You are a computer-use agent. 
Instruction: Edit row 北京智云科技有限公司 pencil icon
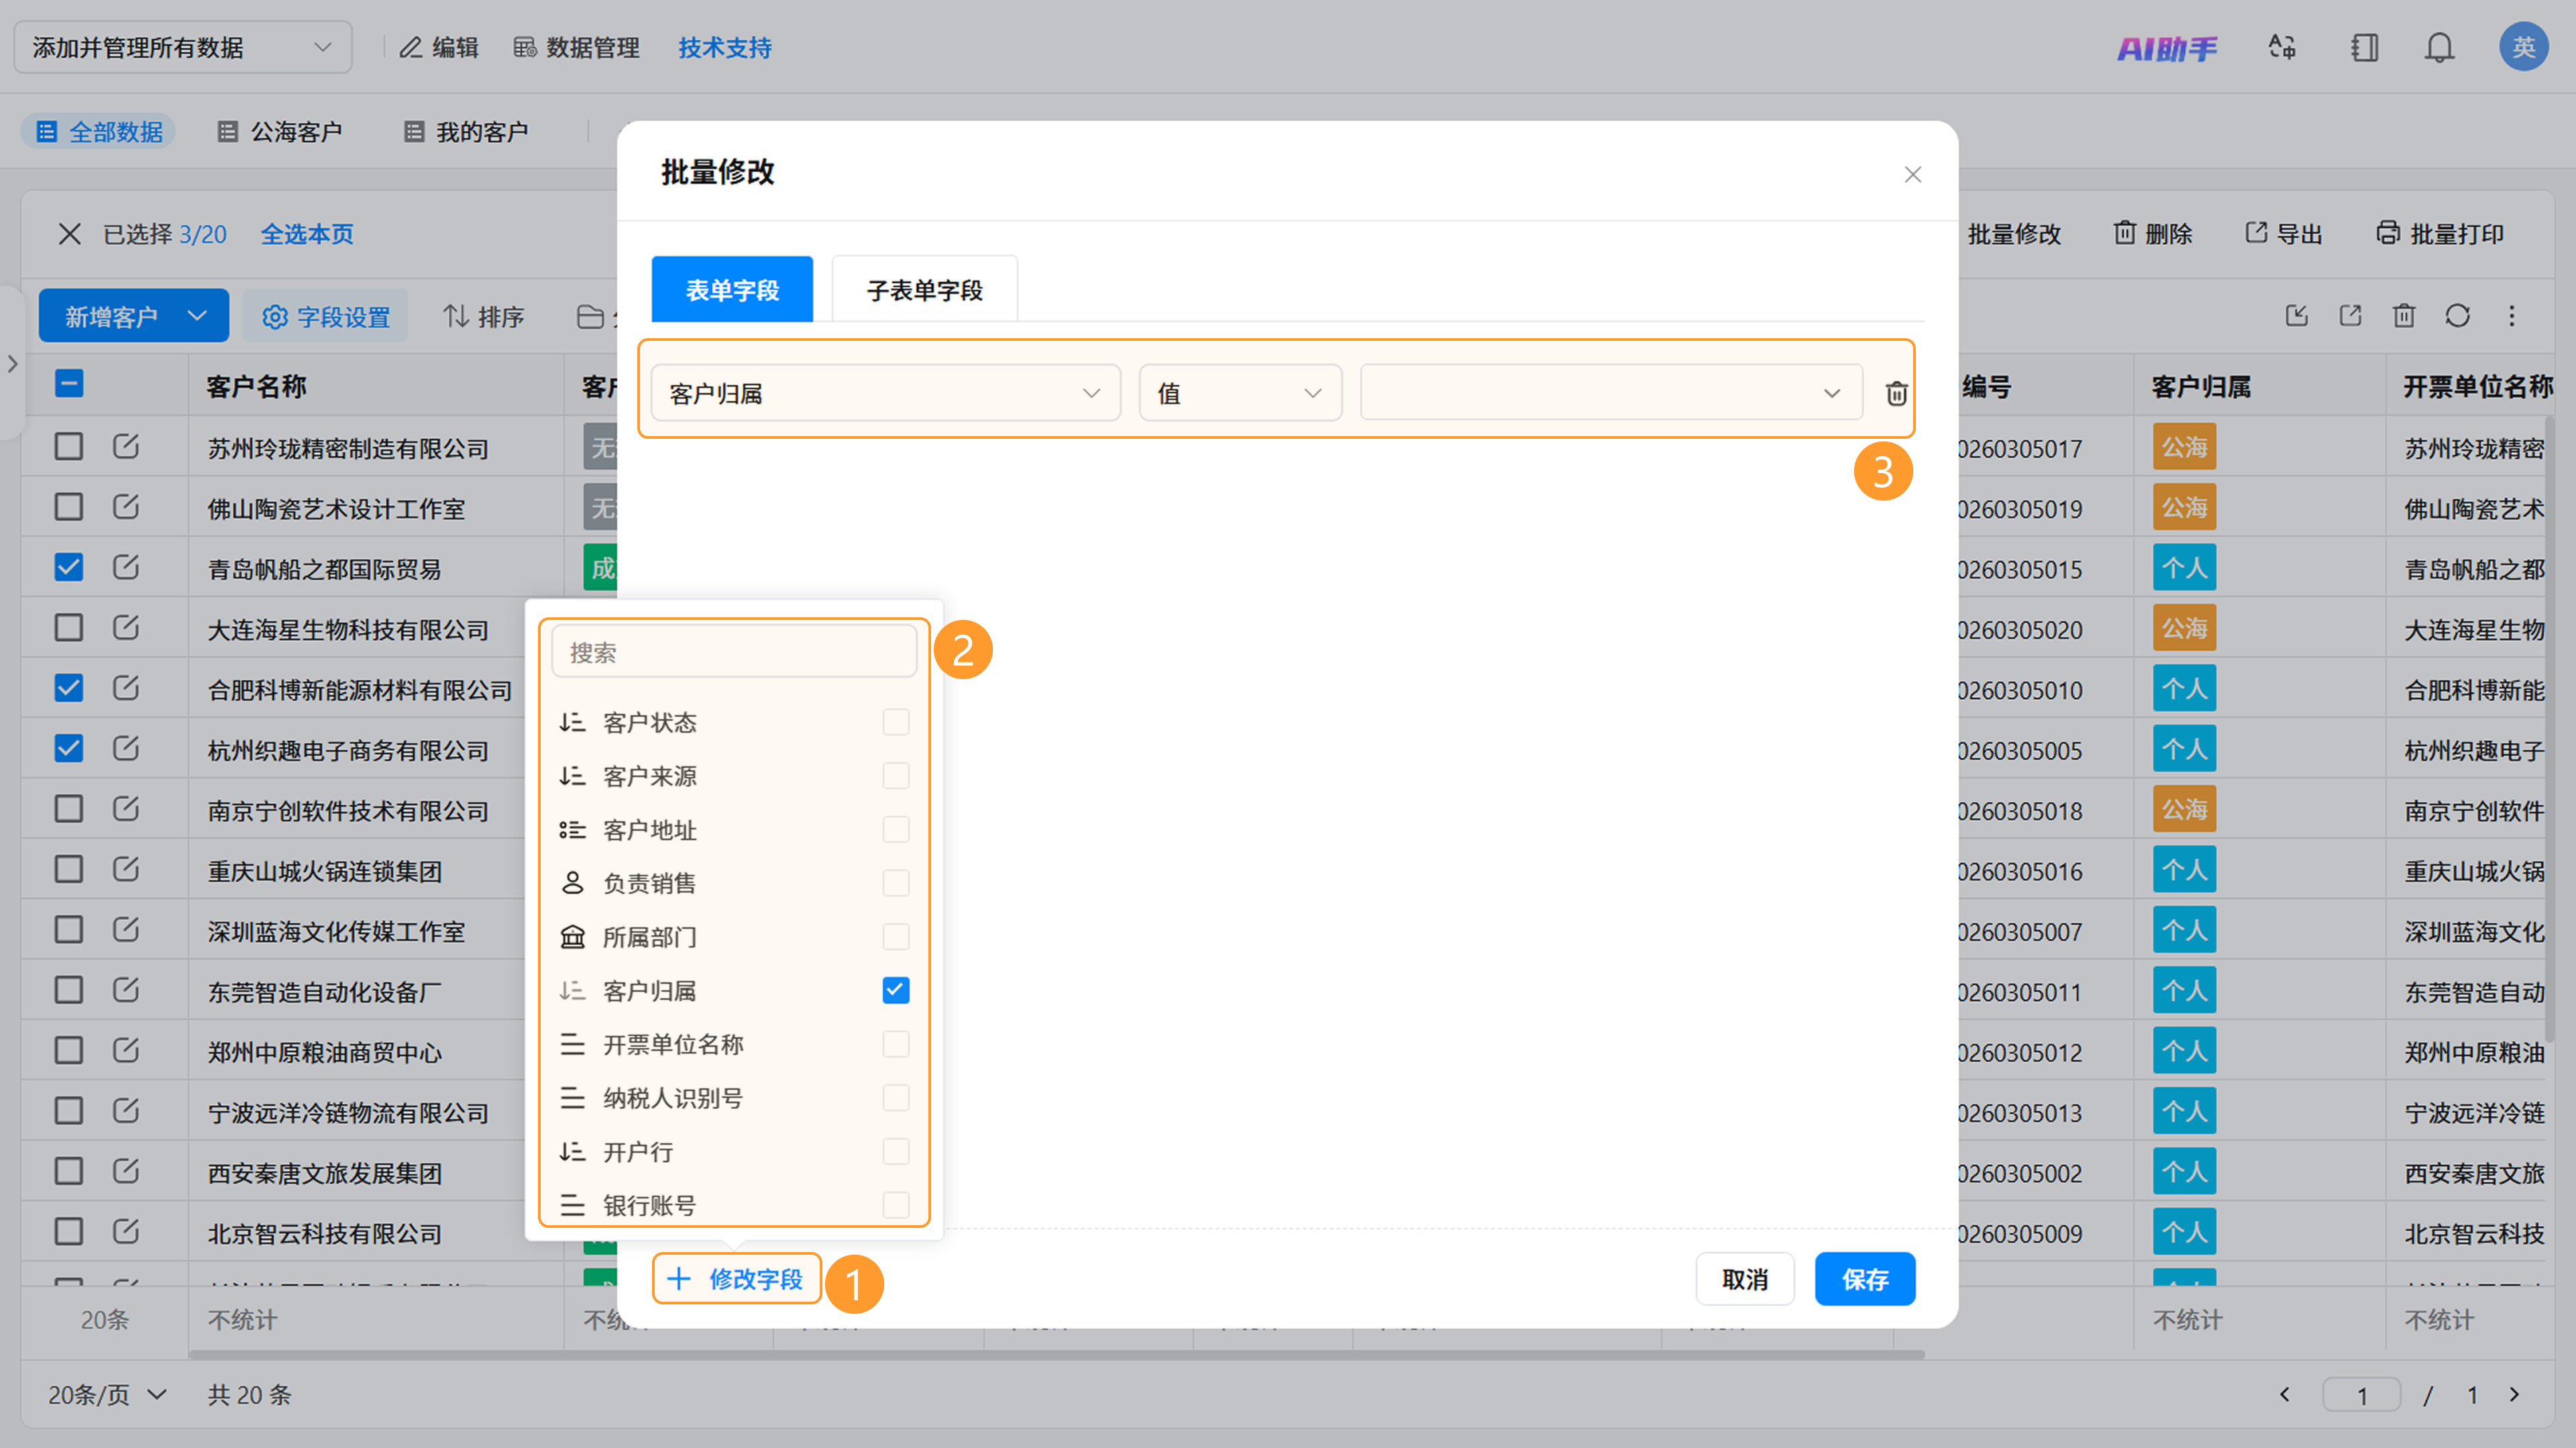click(125, 1231)
